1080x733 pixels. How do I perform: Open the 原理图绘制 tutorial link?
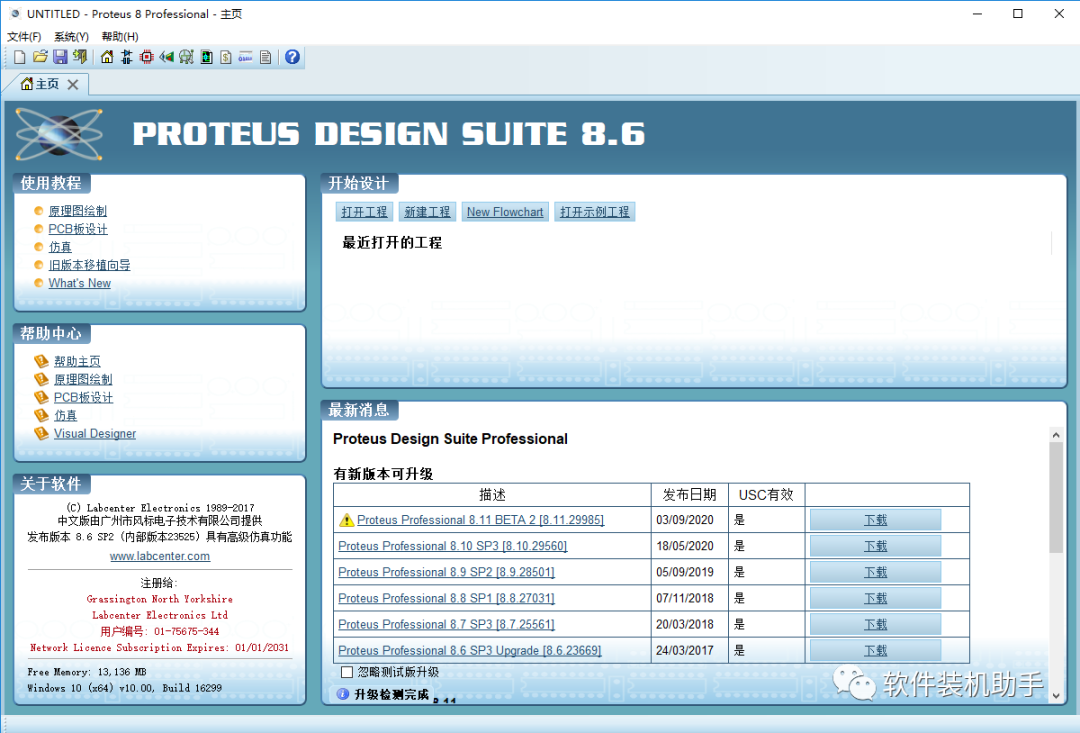(x=77, y=211)
